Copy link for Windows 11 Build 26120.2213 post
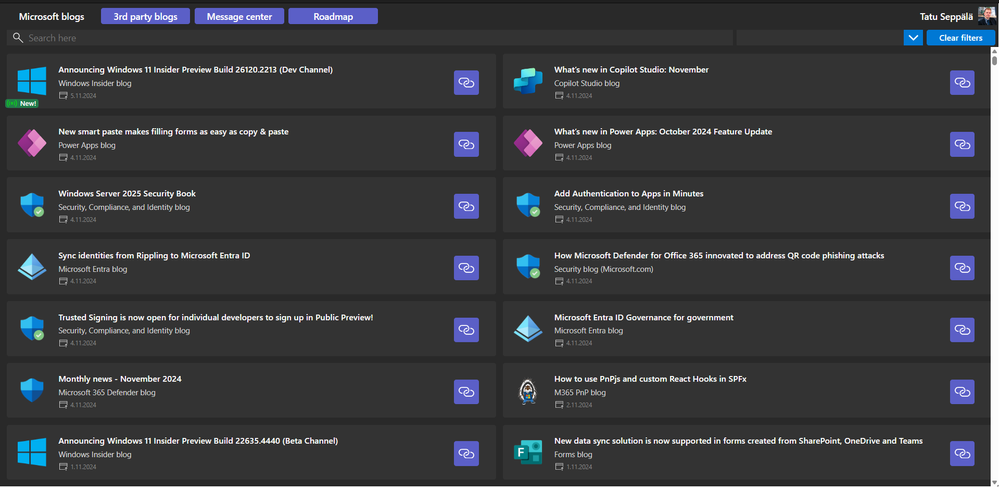This screenshot has height=487, width=999. [x=466, y=83]
